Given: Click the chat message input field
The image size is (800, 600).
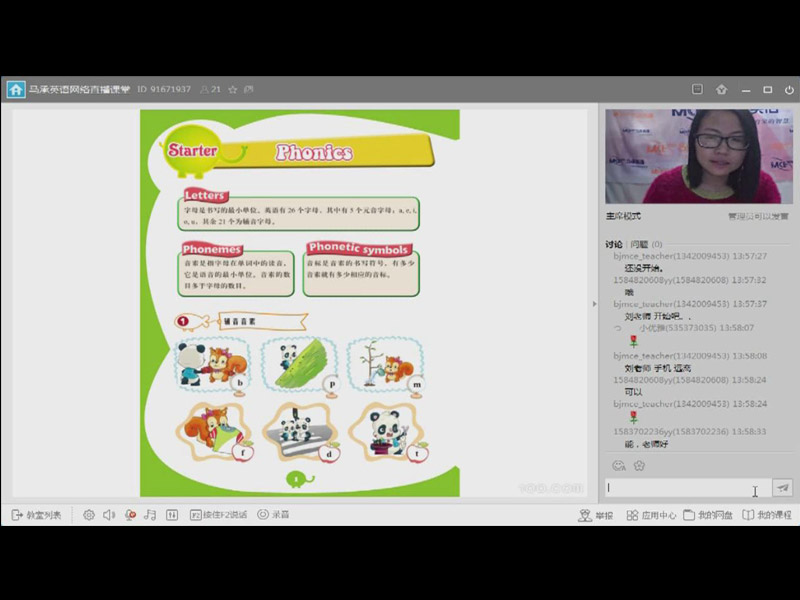Looking at the screenshot, I should [680, 488].
